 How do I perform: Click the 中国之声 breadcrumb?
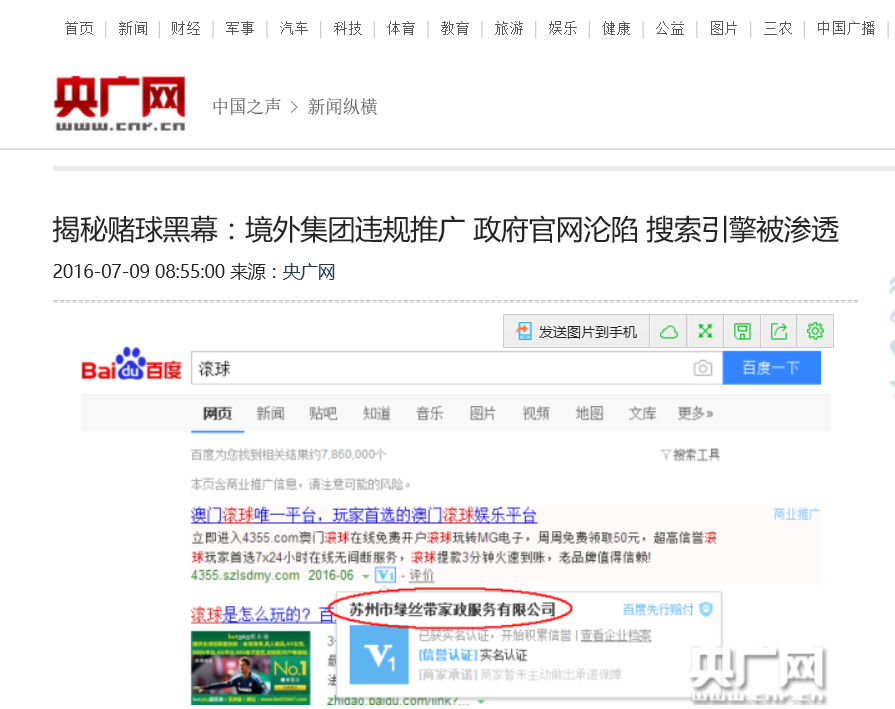247,107
